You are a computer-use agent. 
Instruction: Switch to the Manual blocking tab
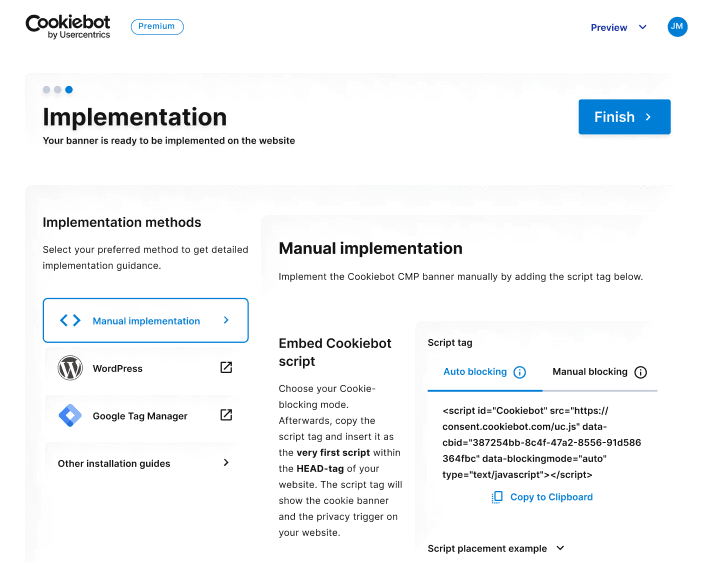(x=590, y=372)
